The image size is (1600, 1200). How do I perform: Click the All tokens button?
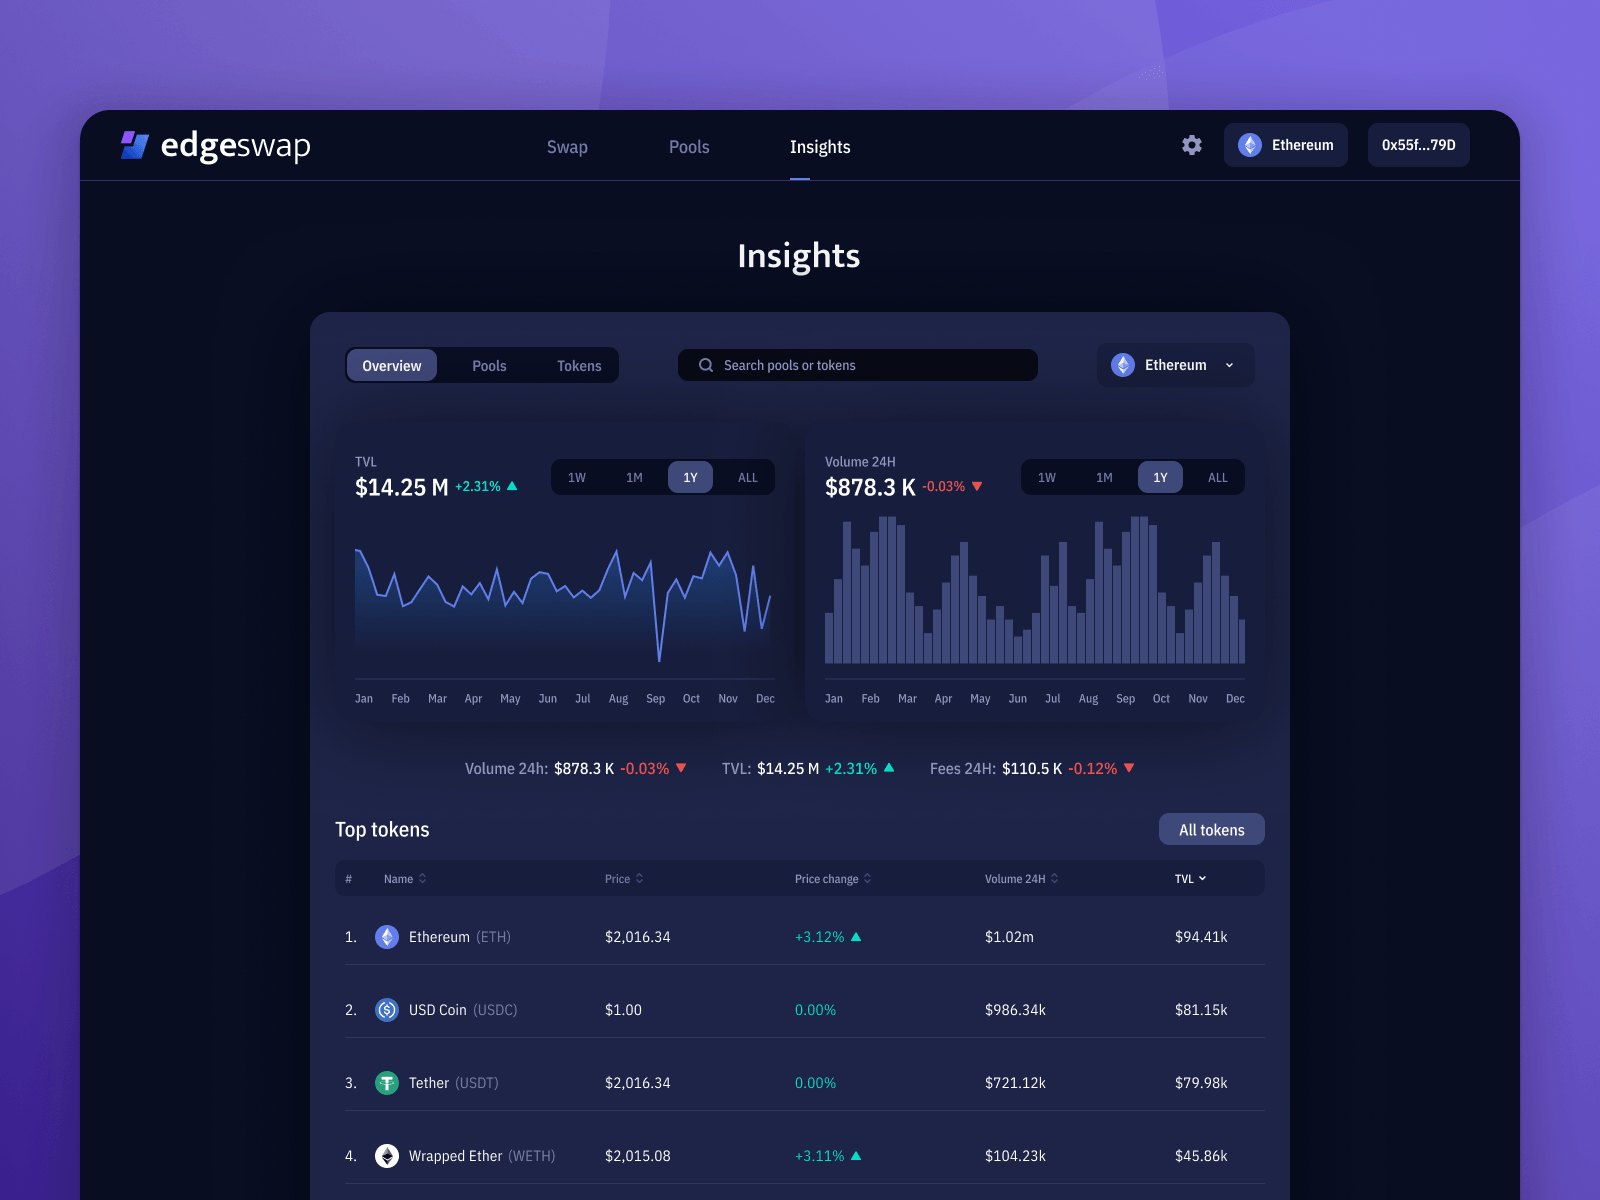(x=1212, y=829)
